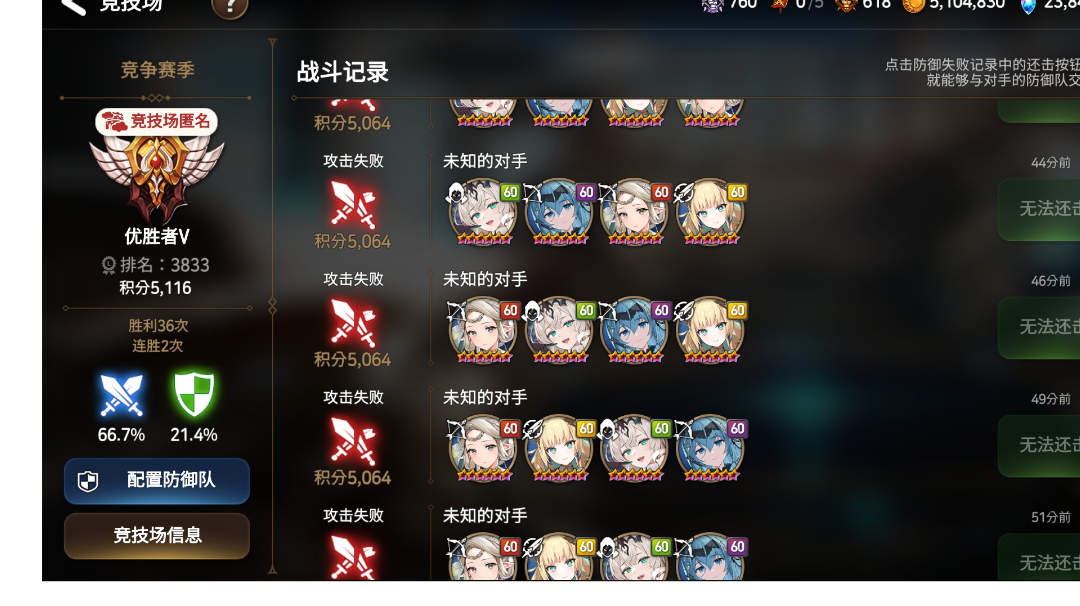This screenshot has height=606, width=1080.
Task: Click red broken swords icon in 46分前 record
Action: point(353,323)
